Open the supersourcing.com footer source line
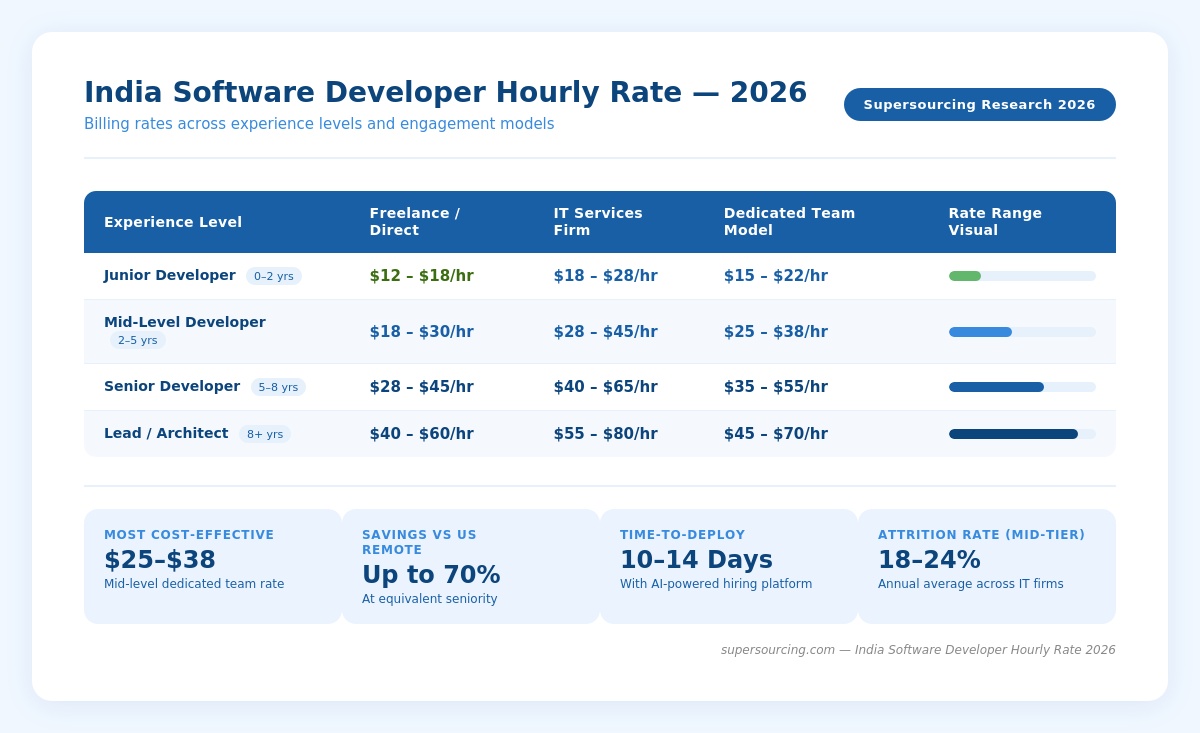This screenshot has width=1200, height=733. point(918,650)
